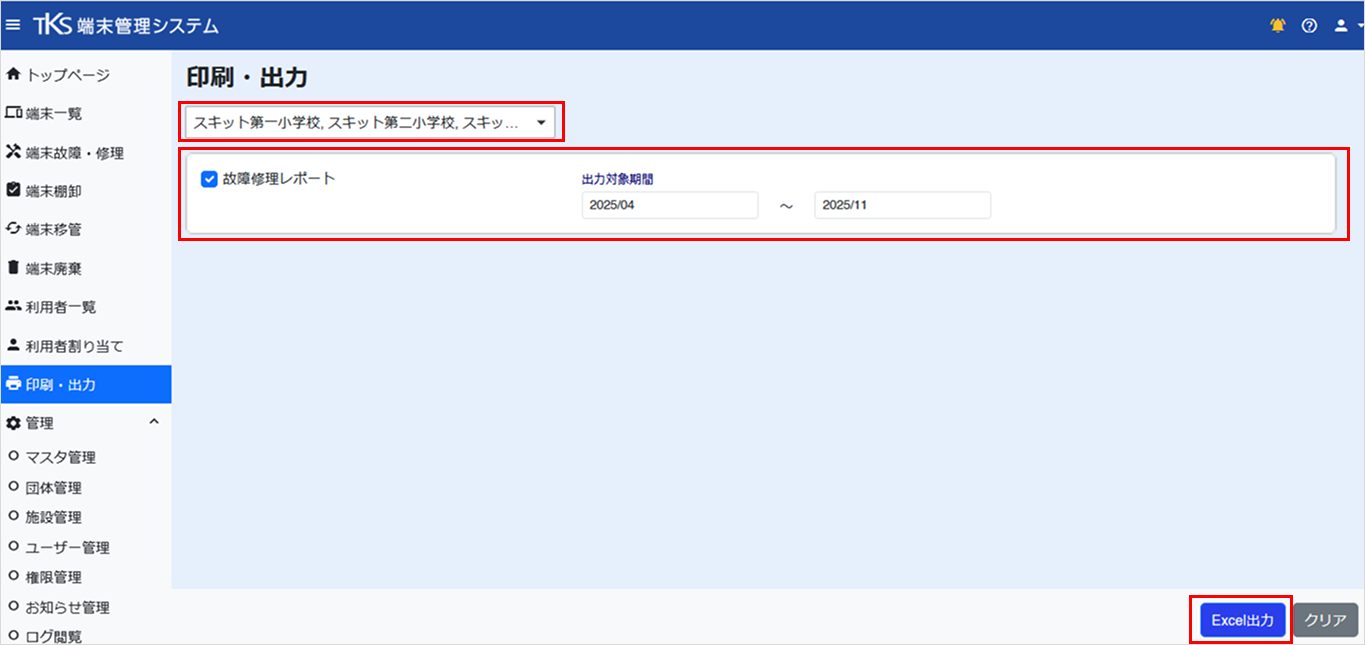Open マスタ管理 under 管理
Screen dimensions: 1365x645
pyautogui.click(x=60, y=457)
